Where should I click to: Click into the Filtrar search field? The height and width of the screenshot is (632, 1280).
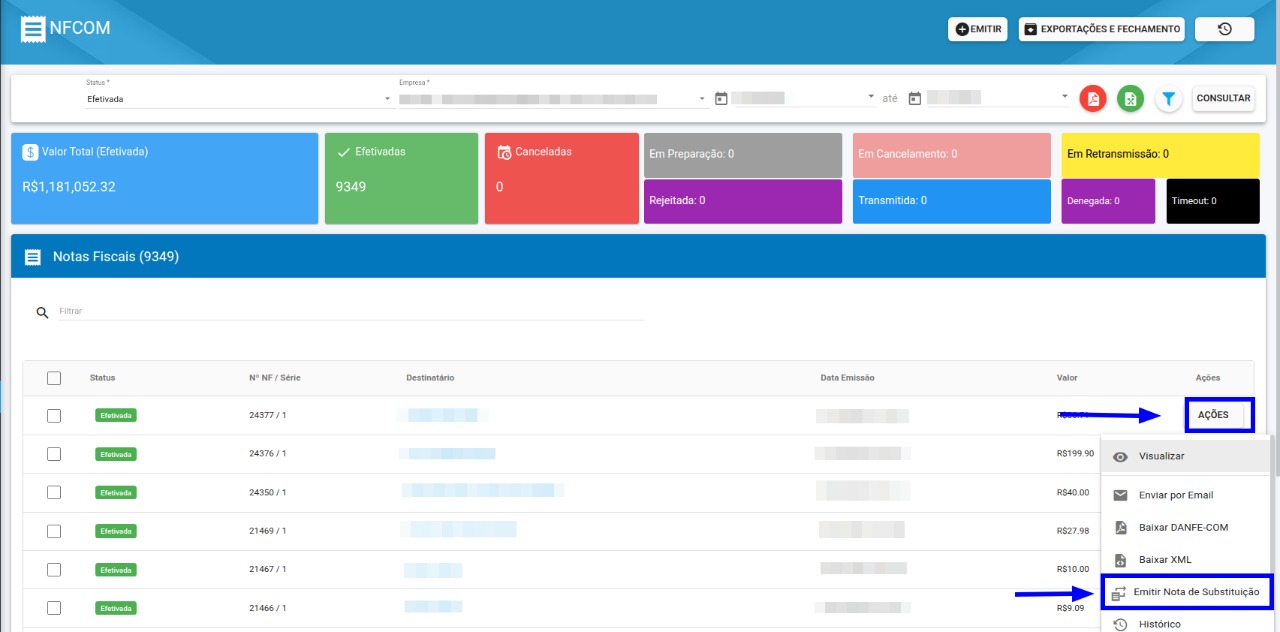(x=350, y=312)
